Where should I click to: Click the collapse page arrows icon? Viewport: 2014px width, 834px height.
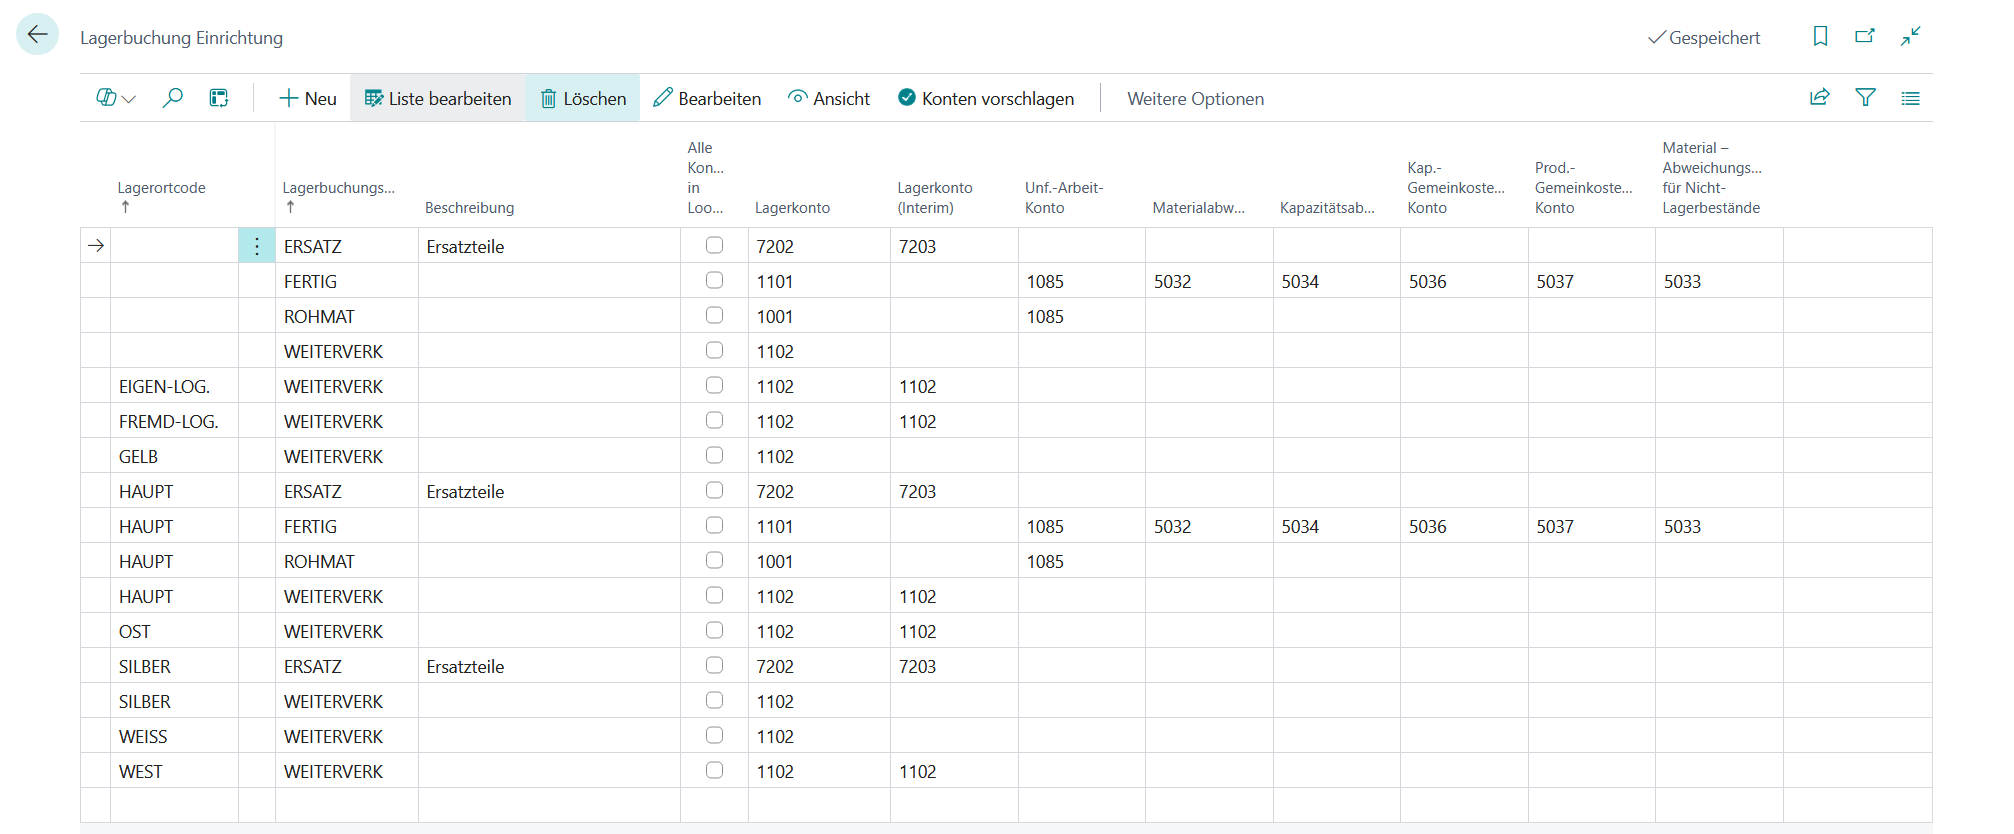tap(1910, 36)
